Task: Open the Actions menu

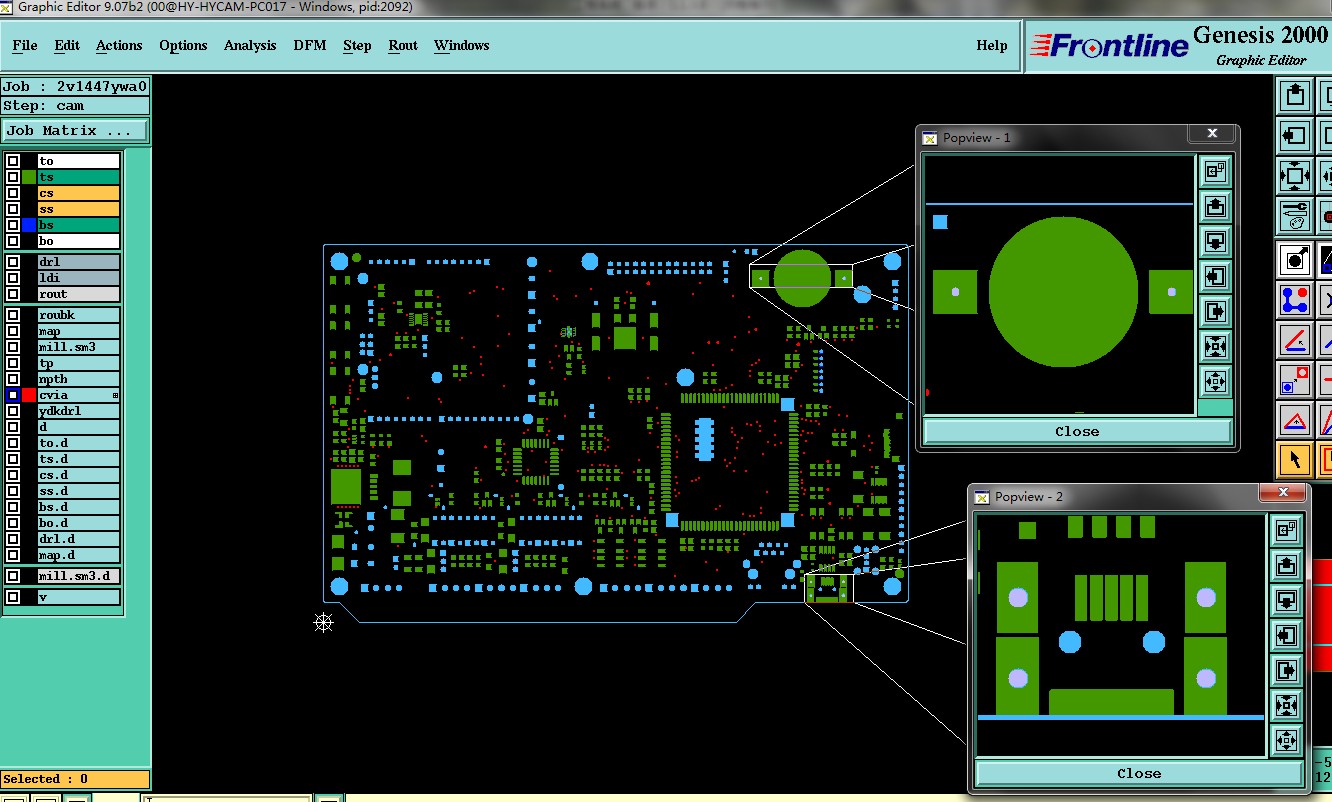Action: pos(119,45)
